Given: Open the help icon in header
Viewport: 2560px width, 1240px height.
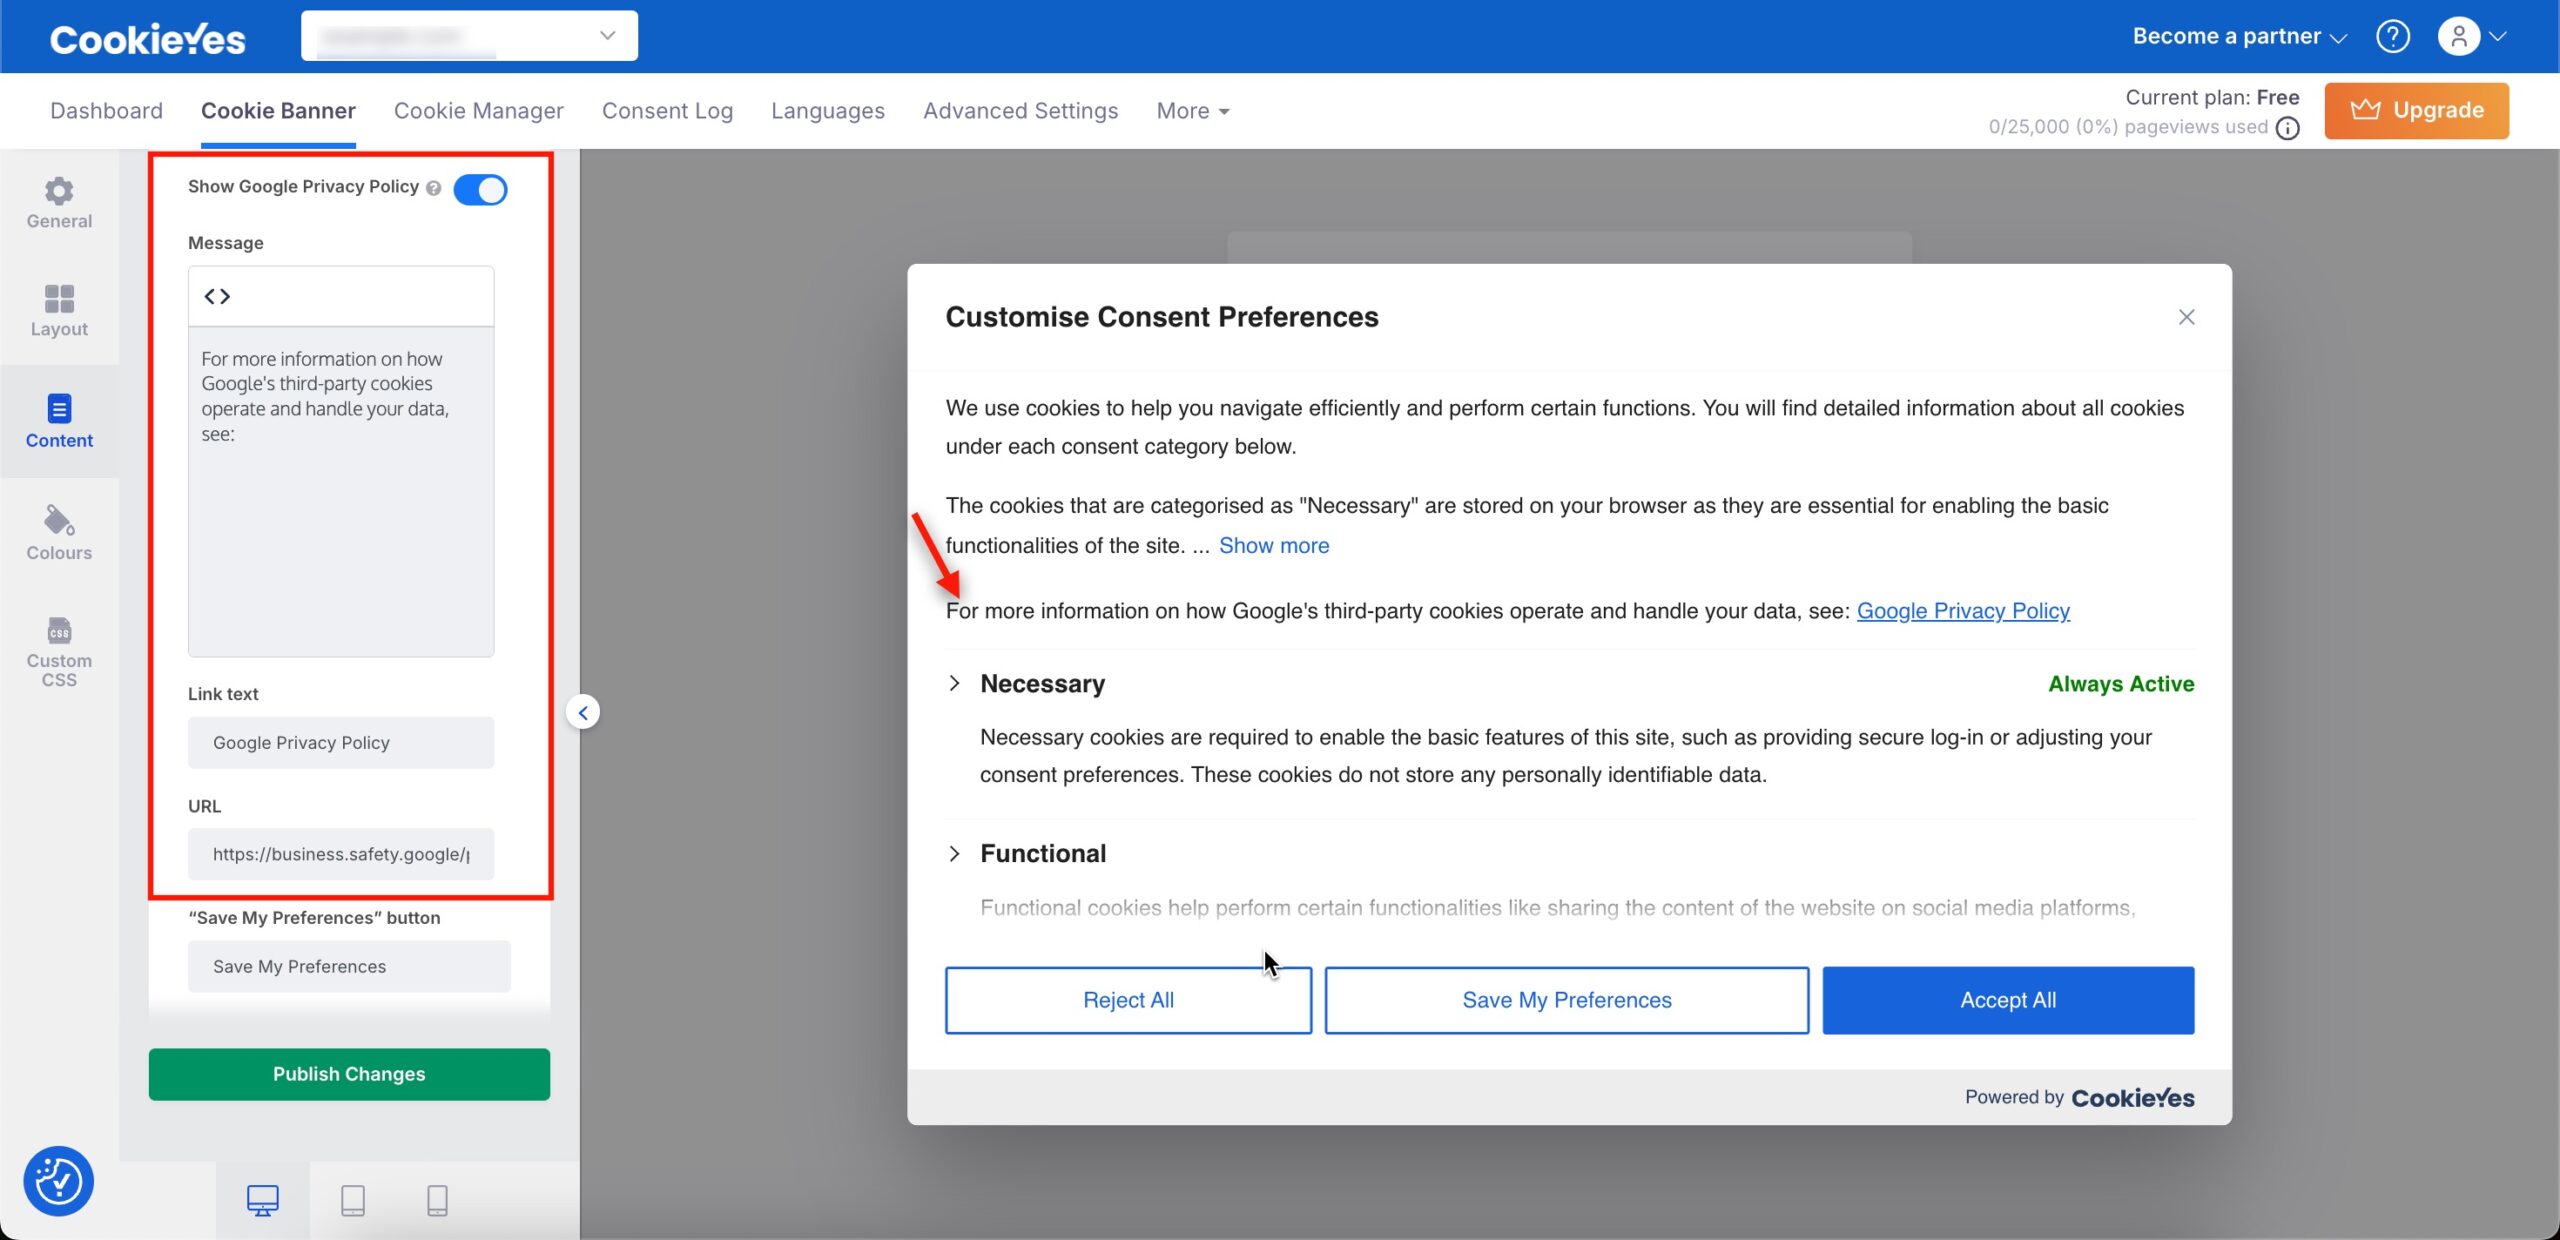Looking at the screenshot, I should tap(2394, 36).
